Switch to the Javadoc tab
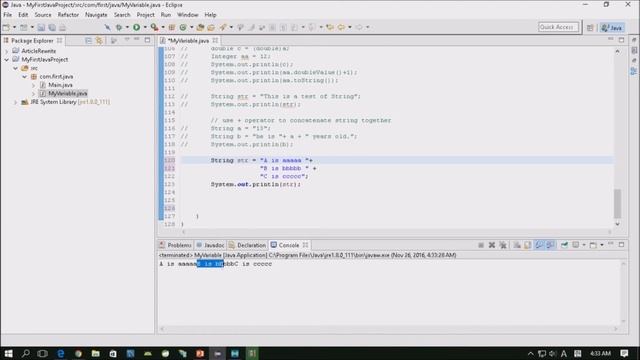Image resolution: width=640 pixels, height=360 pixels. pyautogui.click(x=211, y=245)
